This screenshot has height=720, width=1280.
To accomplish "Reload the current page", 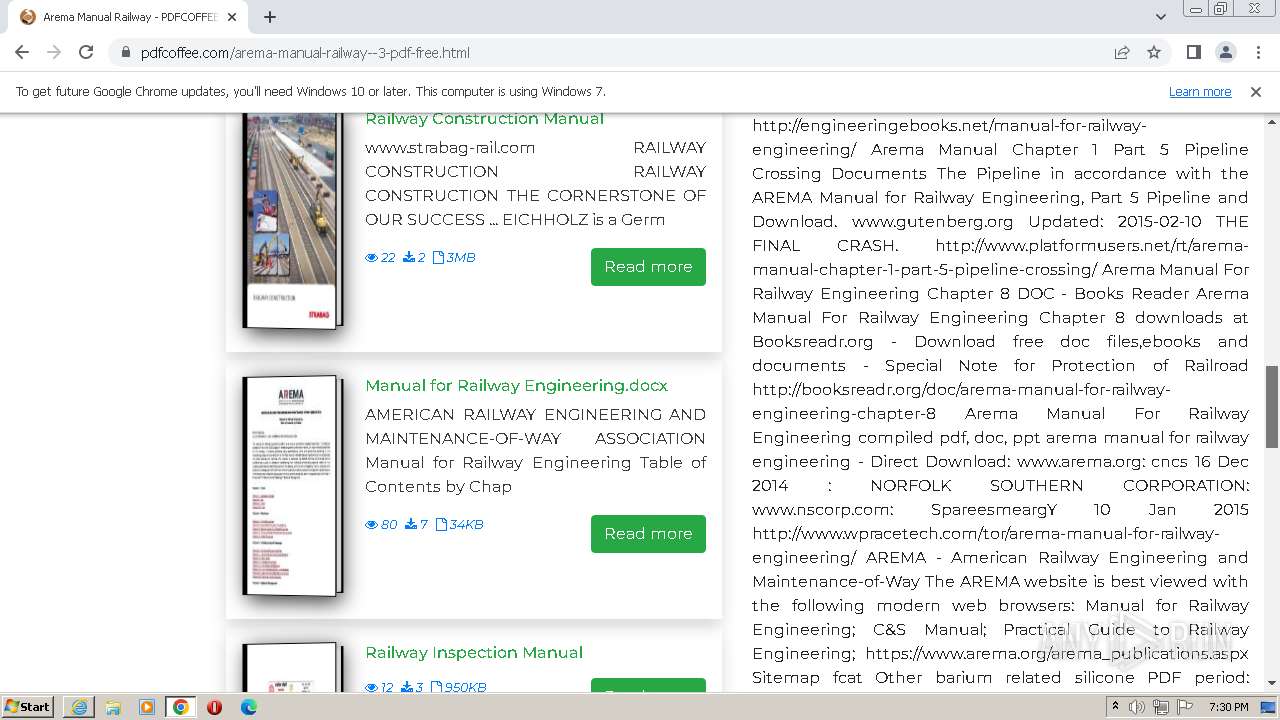I will coord(86,52).
